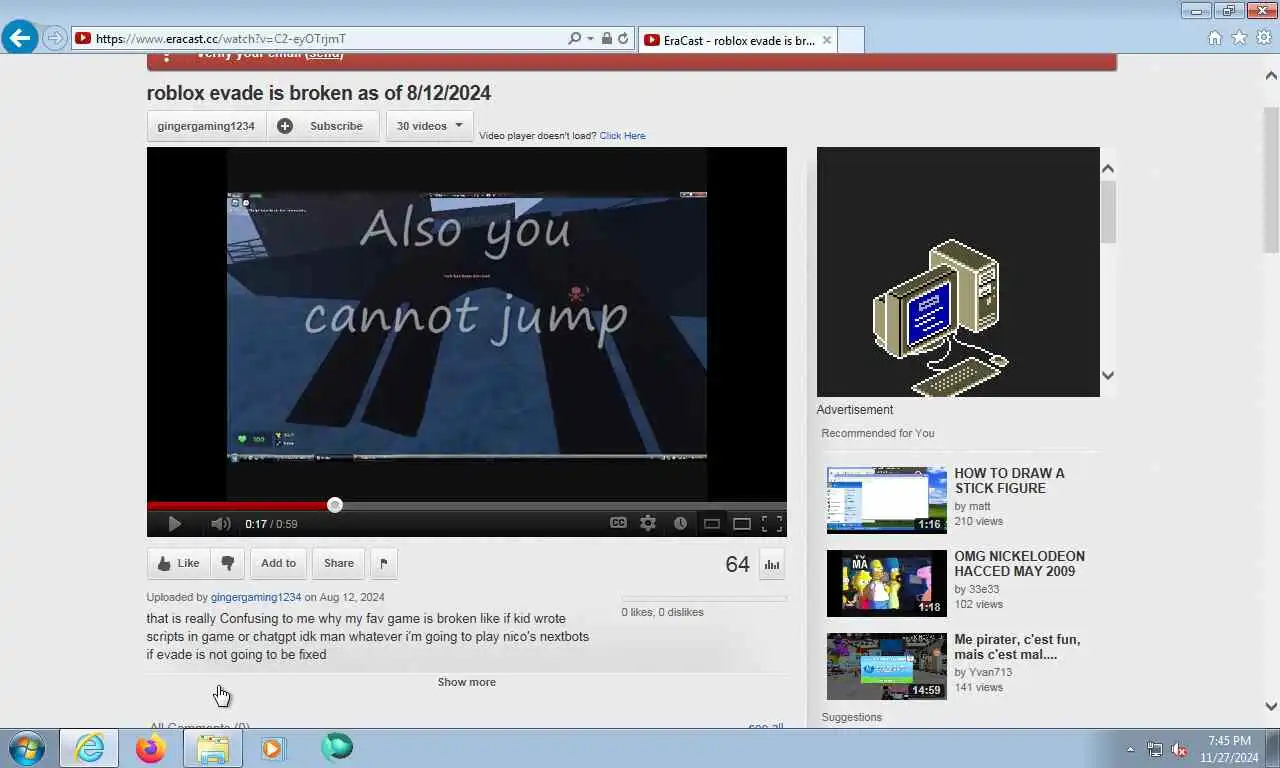
Task: Open the Windows Start menu
Action: click(27, 748)
